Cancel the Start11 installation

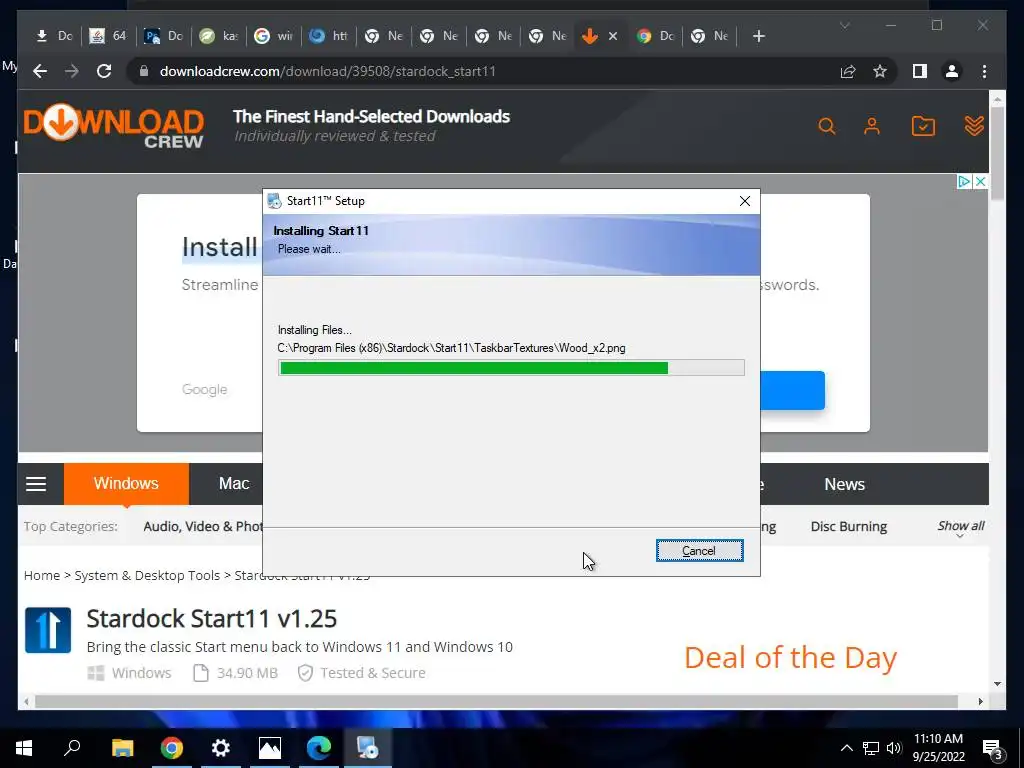pos(699,551)
